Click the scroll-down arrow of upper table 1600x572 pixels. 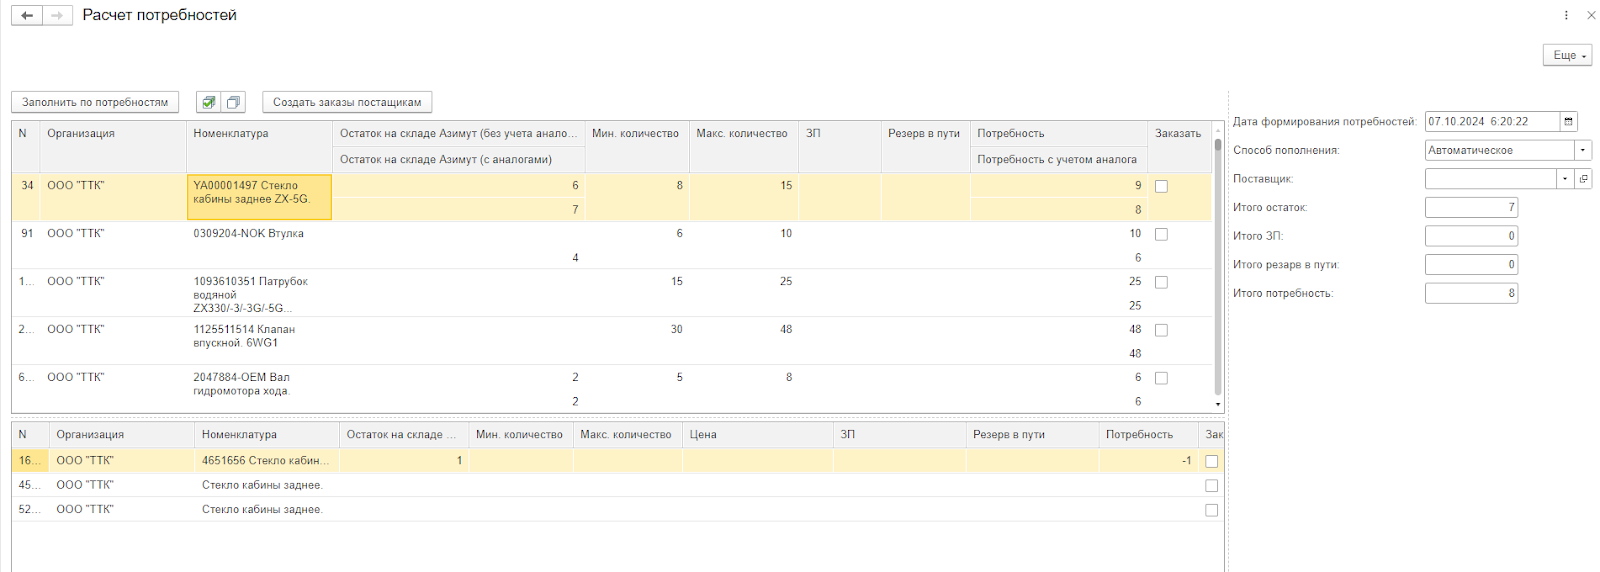pyautogui.click(x=1218, y=404)
